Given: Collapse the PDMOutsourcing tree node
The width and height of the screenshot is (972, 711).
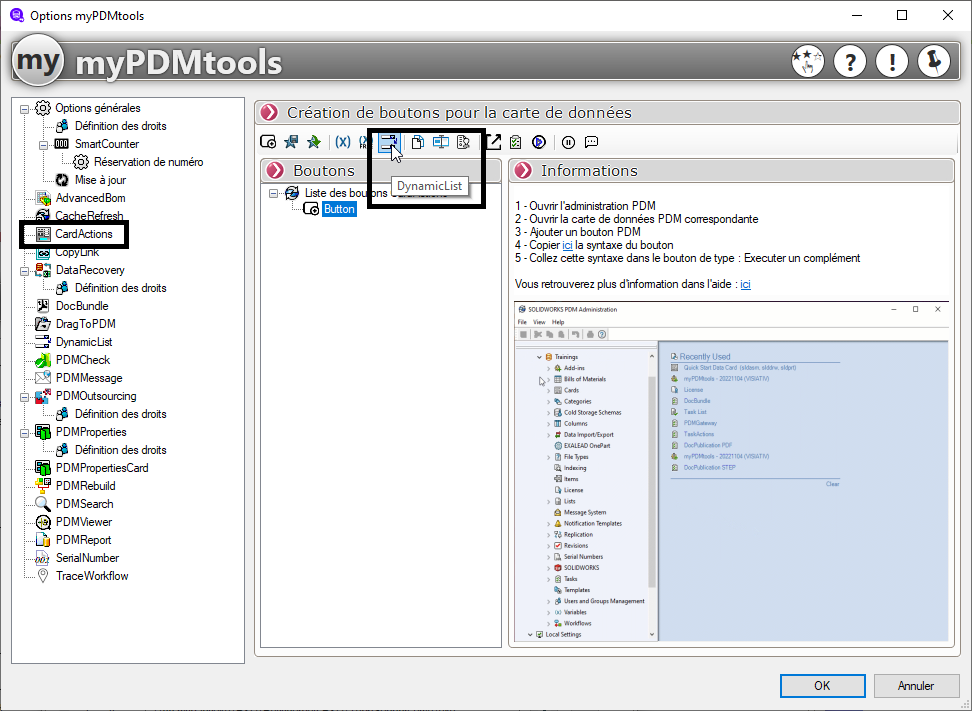Looking at the screenshot, I should pos(26,396).
